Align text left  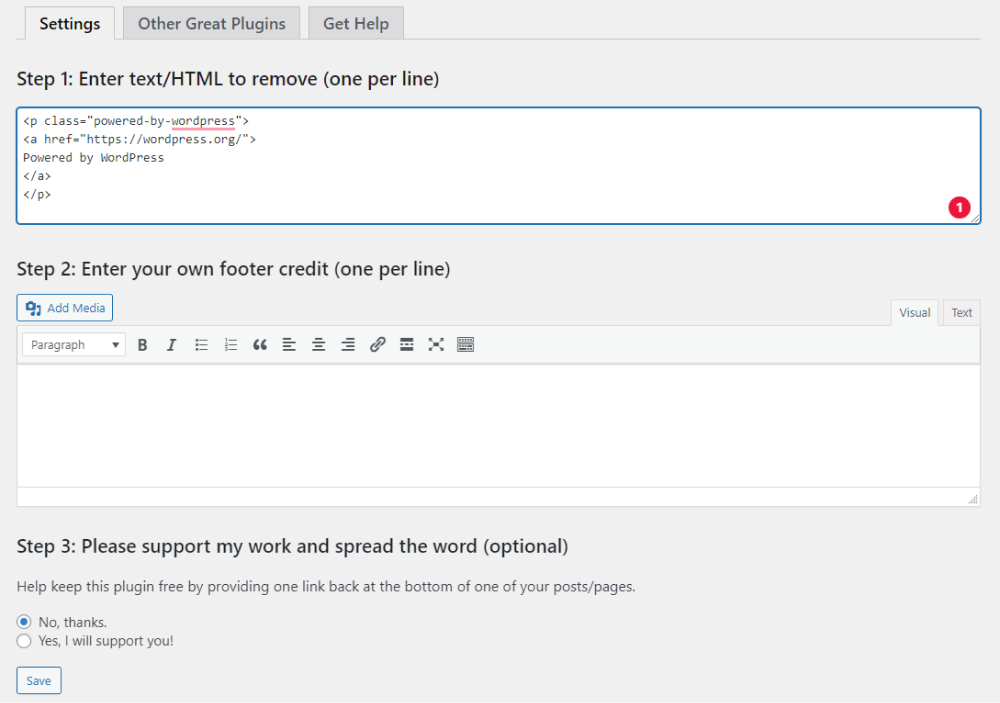click(289, 345)
